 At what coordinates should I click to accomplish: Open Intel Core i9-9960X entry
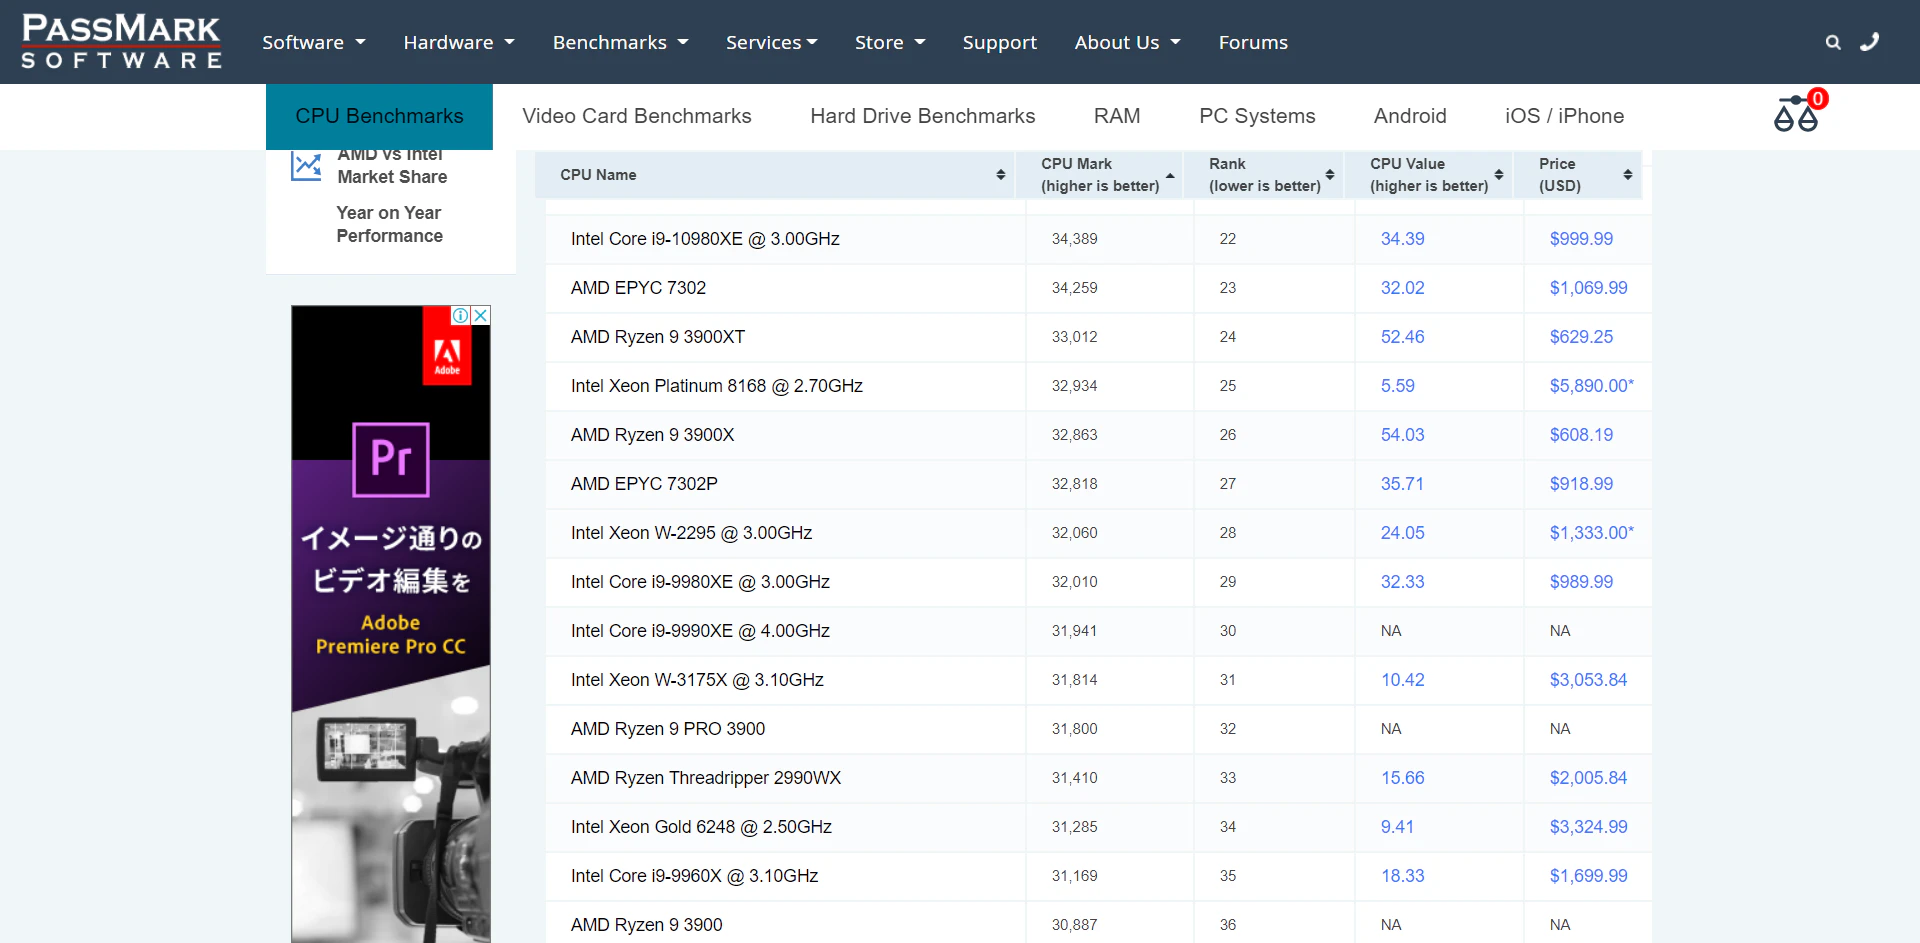coord(694,876)
